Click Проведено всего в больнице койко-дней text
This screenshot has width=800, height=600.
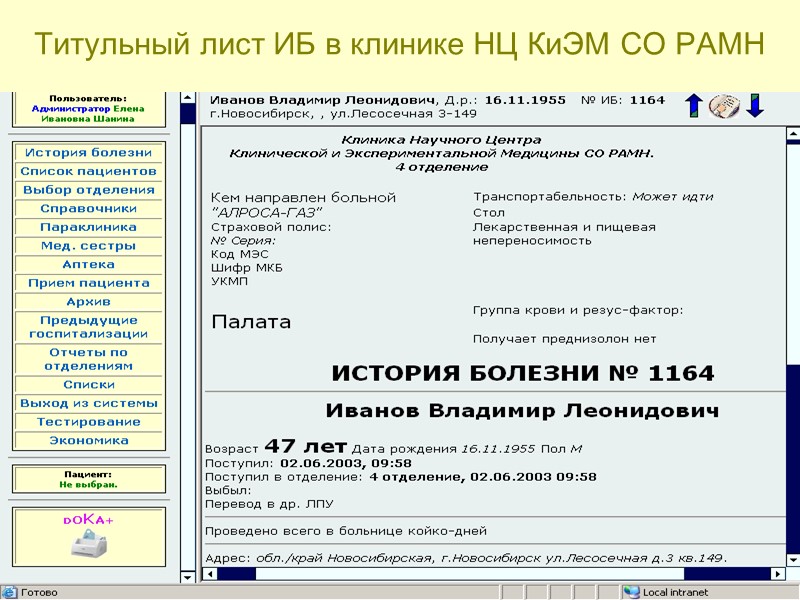346,532
